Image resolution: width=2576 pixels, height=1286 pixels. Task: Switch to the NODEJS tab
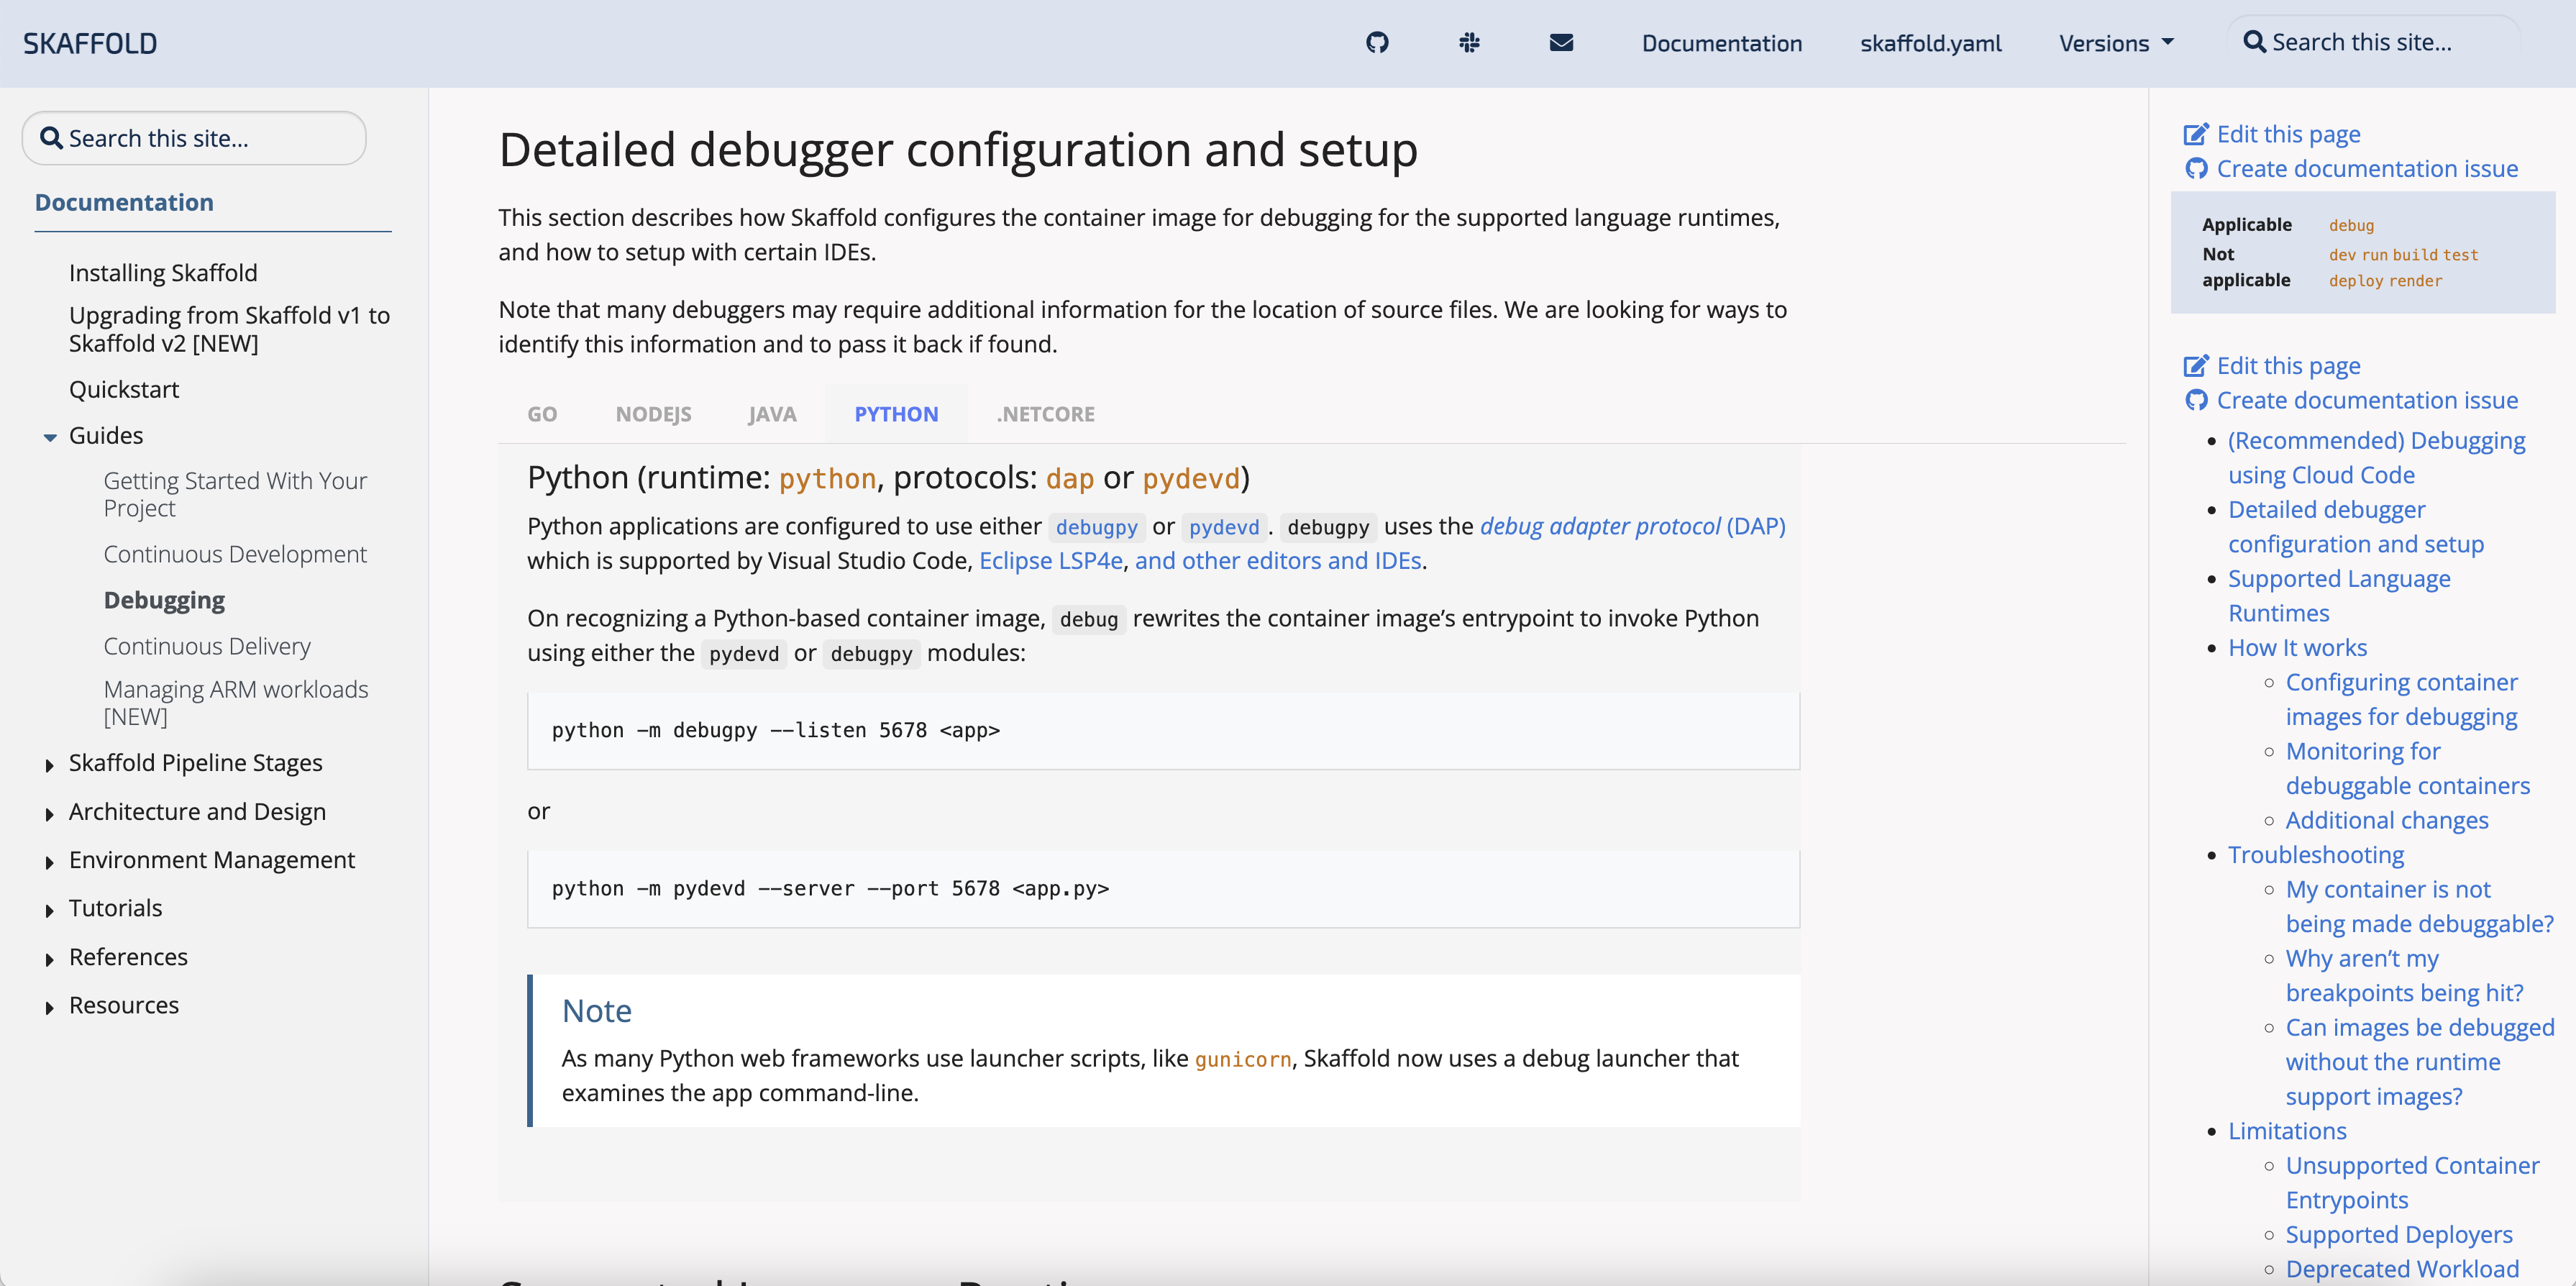click(653, 414)
